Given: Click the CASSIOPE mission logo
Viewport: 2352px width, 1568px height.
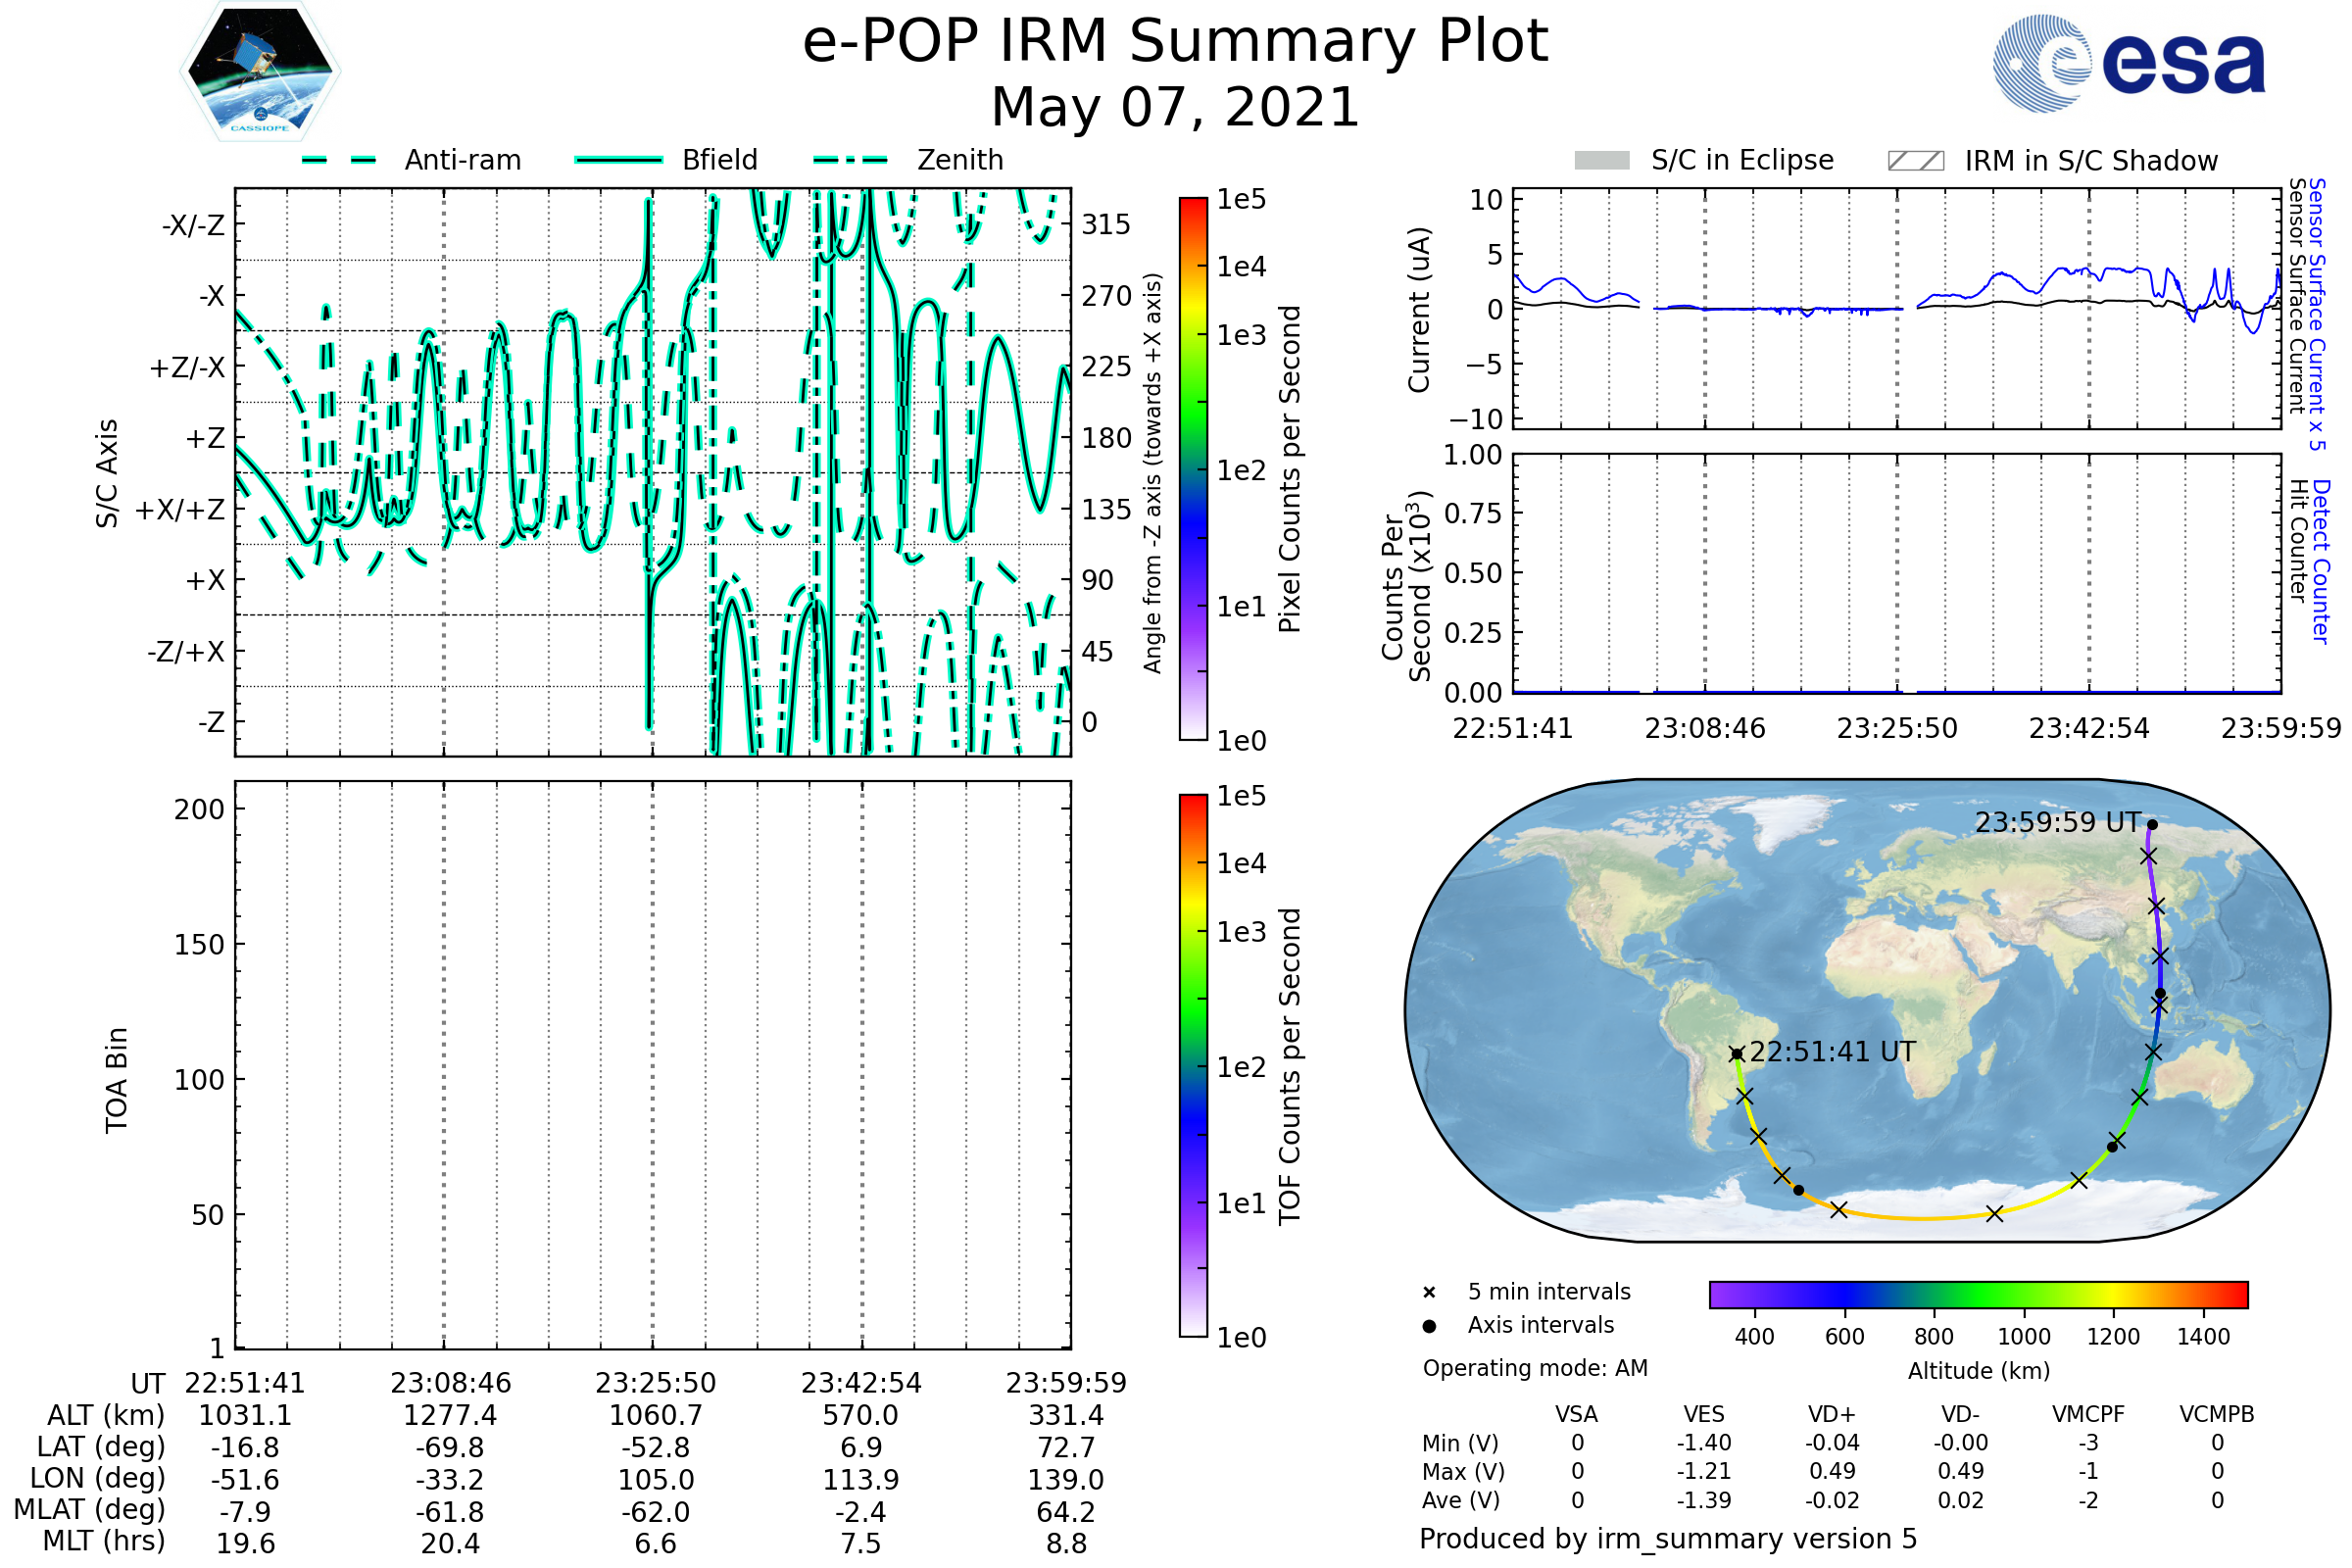Looking at the screenshot, I should (260, 72).
